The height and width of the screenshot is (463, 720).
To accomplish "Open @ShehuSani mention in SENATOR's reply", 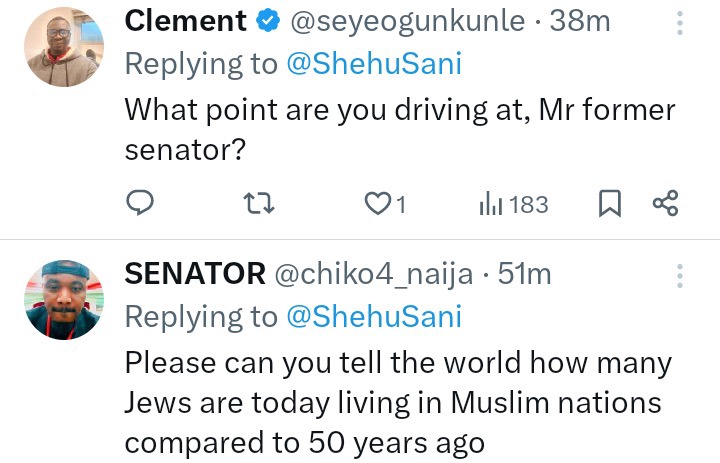I will click(x=375, y=317).
